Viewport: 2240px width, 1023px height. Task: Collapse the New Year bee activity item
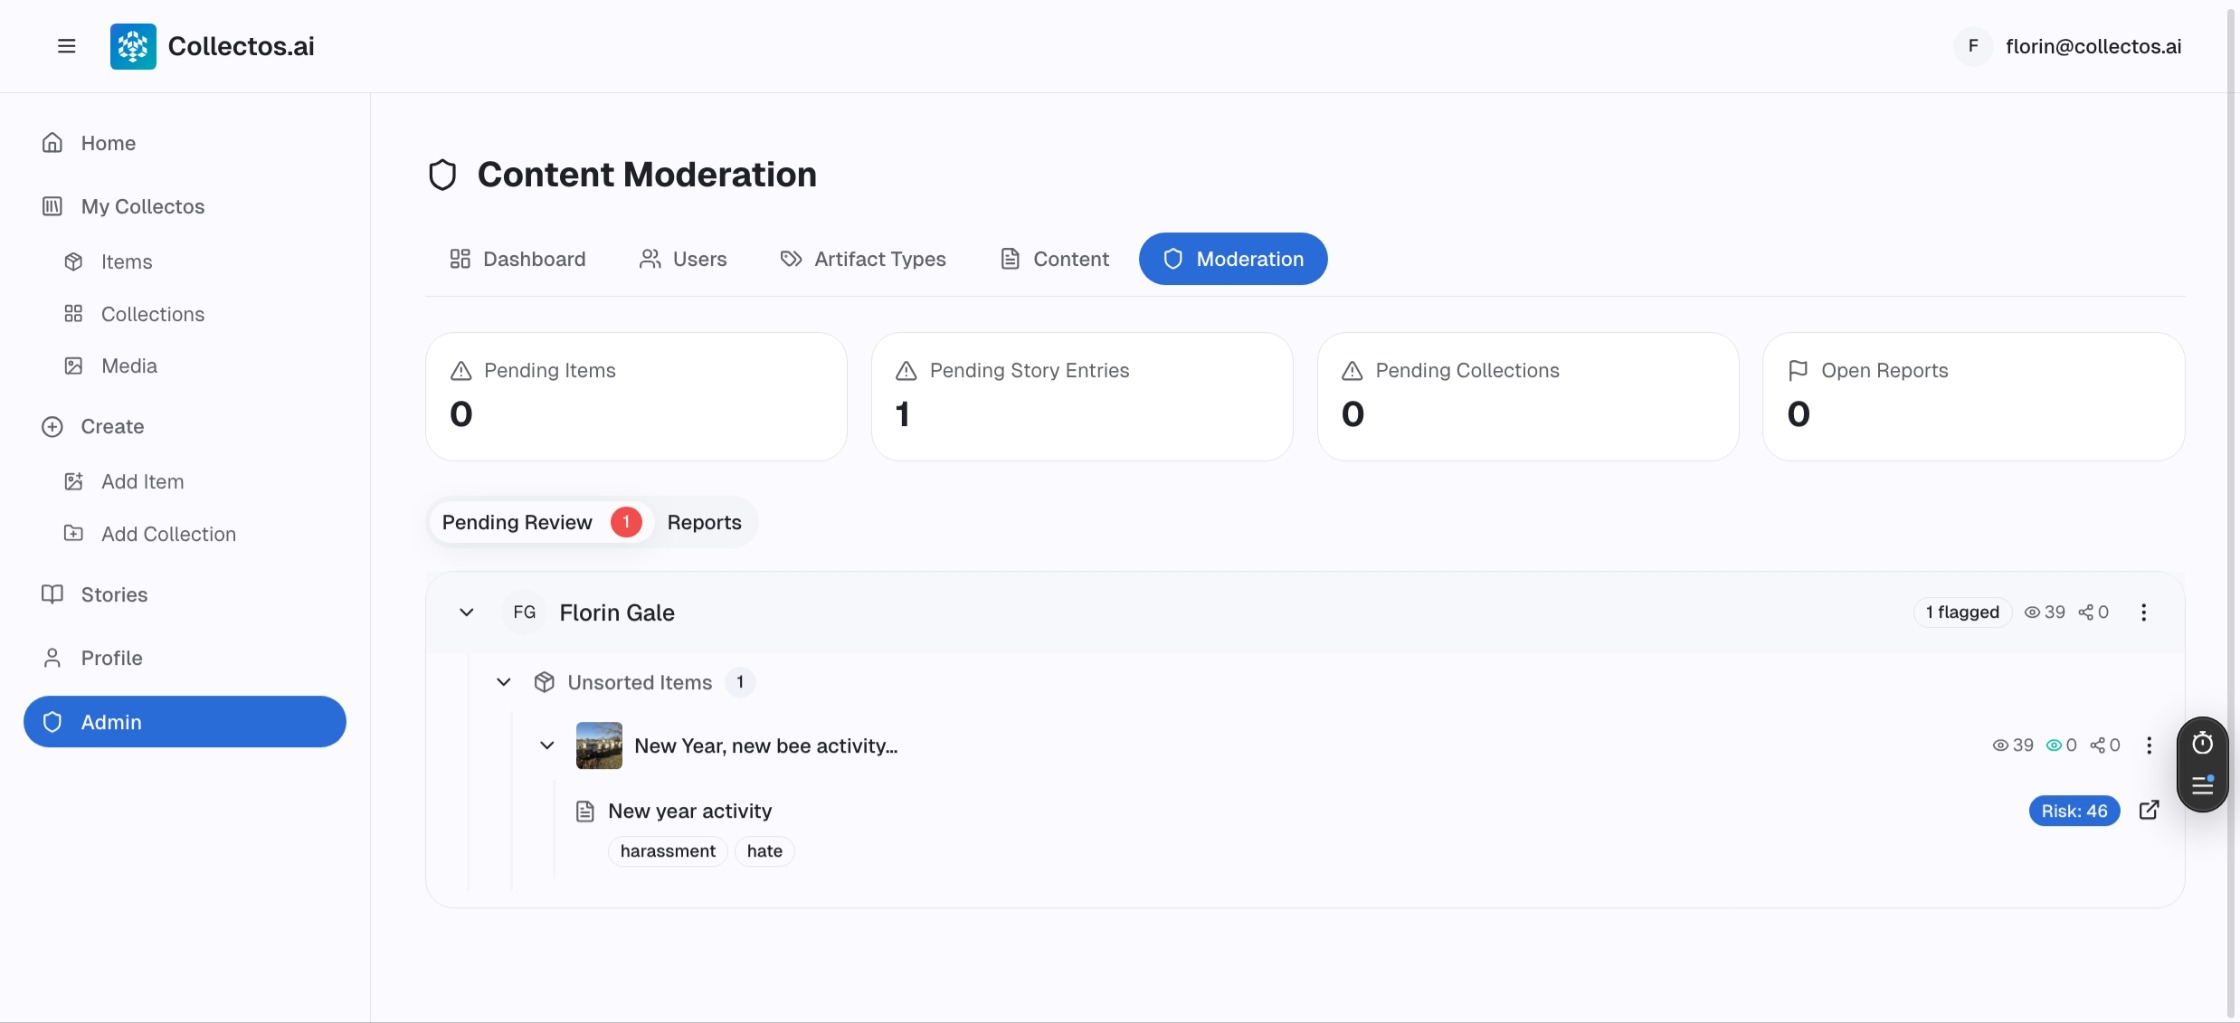point(547,745)
